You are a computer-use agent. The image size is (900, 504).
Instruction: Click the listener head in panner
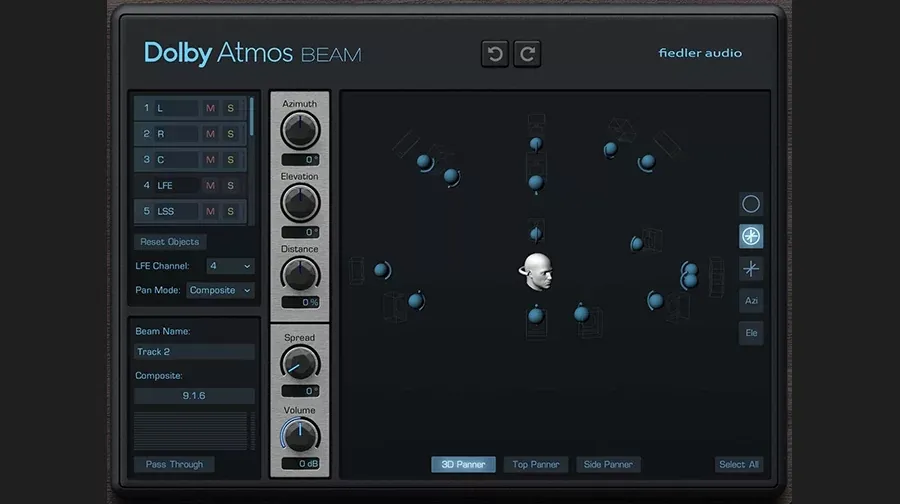click(x=537, y=272)
